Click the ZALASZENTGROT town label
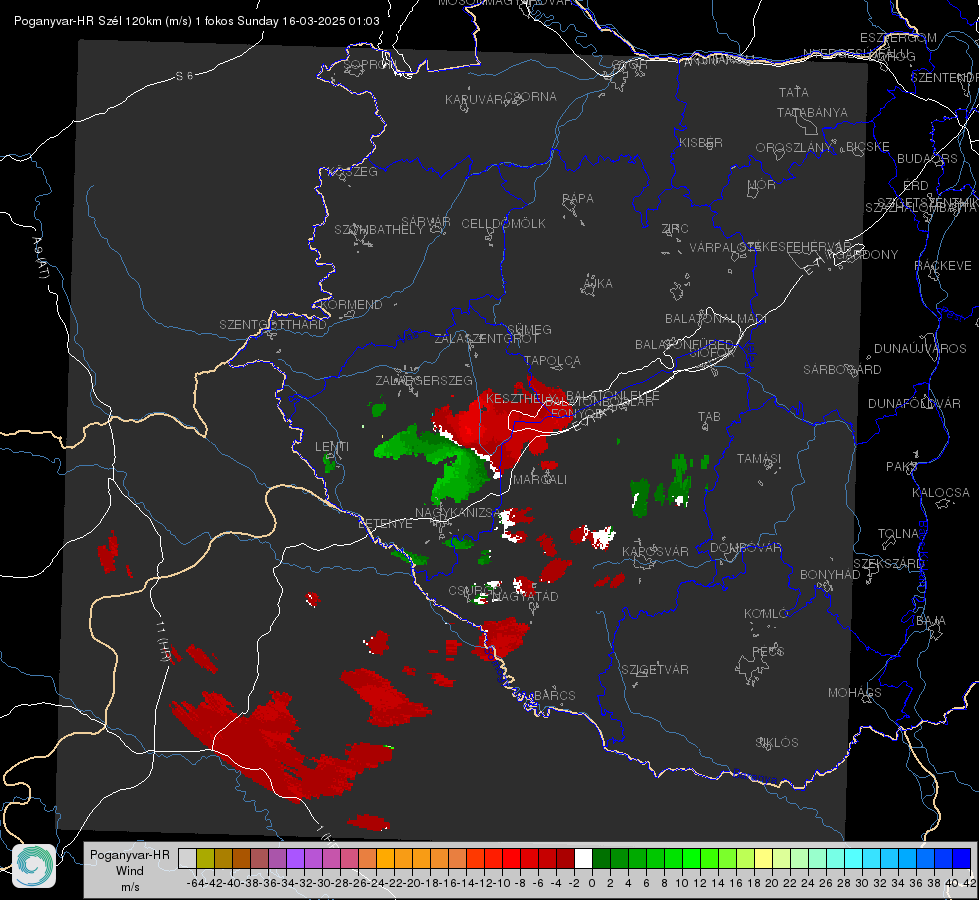This screenshot has width=979, height=900. pos(486,339)
